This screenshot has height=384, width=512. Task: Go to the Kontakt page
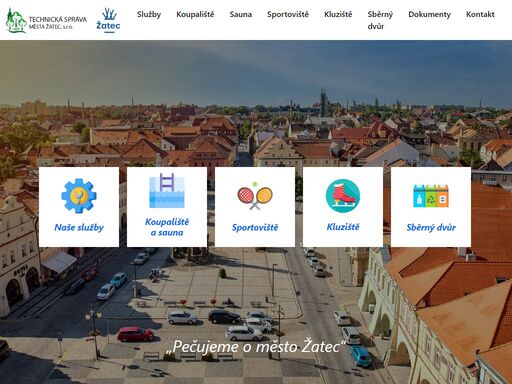coord(480,14)
